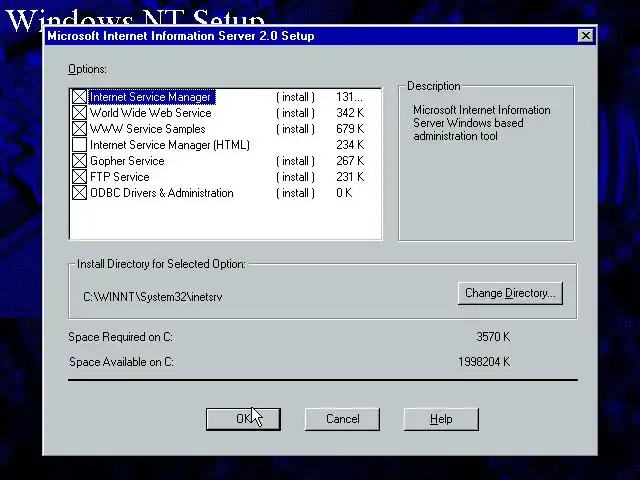Screen dimensions: 640x480
Task: Click the Space Required on C: label
Action: (x=120, y=337)
